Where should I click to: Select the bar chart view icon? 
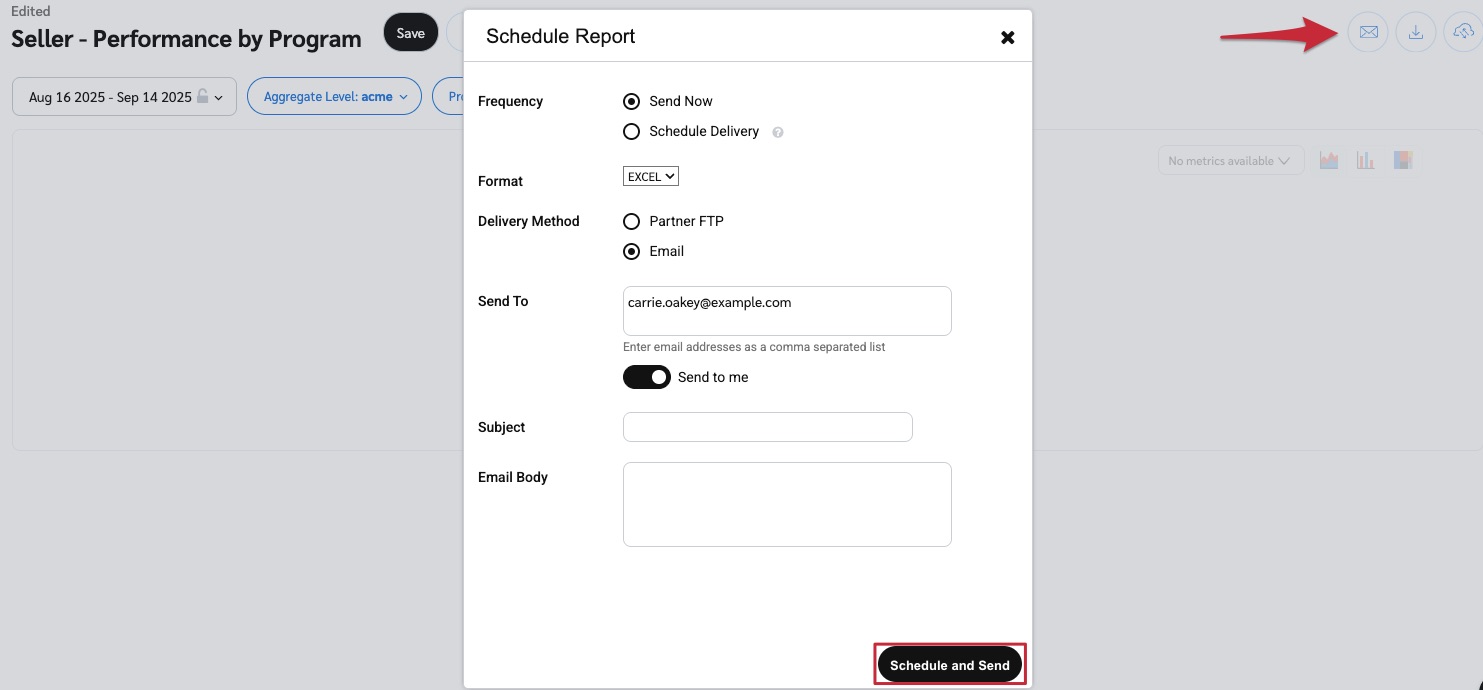click(x=1365, y=160)
